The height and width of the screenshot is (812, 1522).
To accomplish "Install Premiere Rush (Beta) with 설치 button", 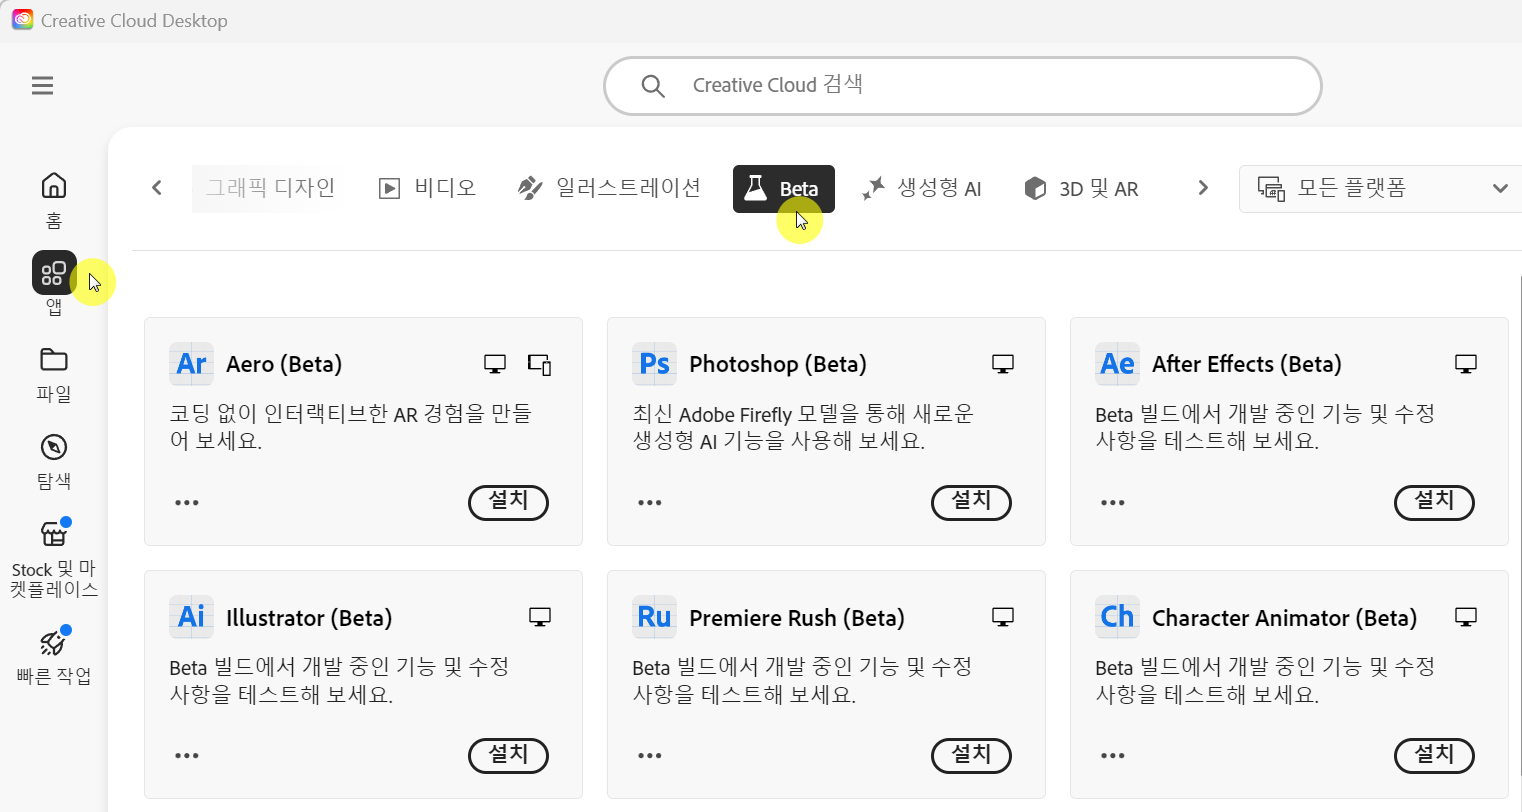I will coord(971,755).
